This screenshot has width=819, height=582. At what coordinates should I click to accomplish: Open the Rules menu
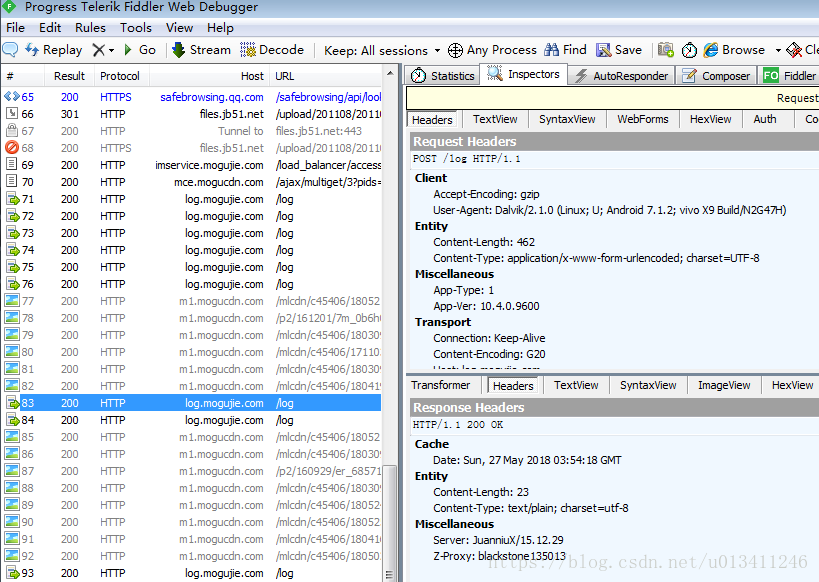[x=90, y=28]
